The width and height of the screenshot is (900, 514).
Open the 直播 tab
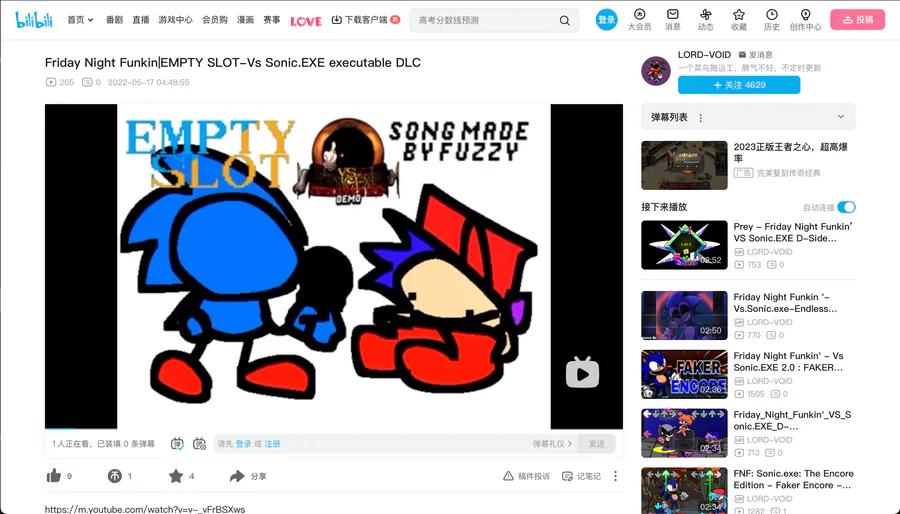tap(141, 20)
